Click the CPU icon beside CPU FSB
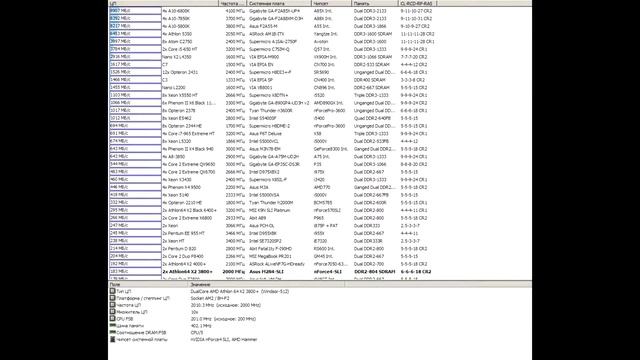640x360 pixels. coord(113,319)
